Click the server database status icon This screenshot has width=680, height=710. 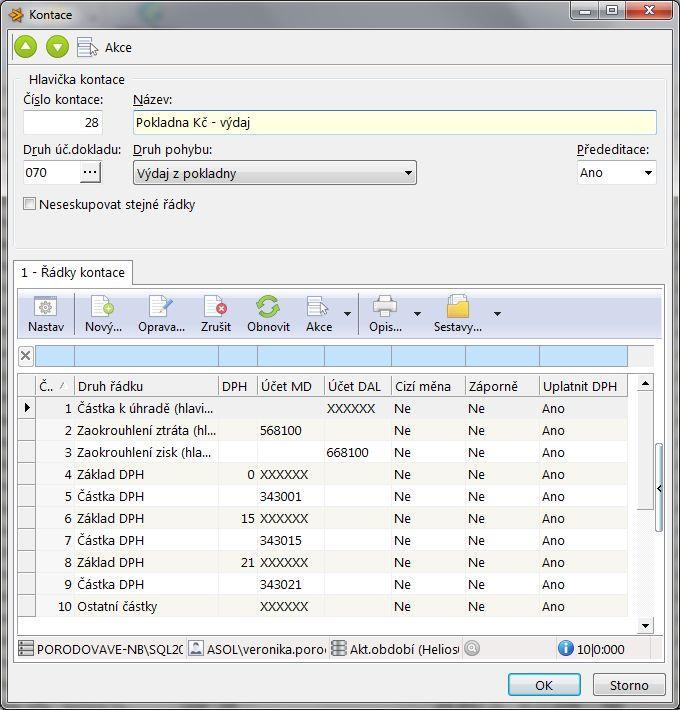(x=26, y=648)
